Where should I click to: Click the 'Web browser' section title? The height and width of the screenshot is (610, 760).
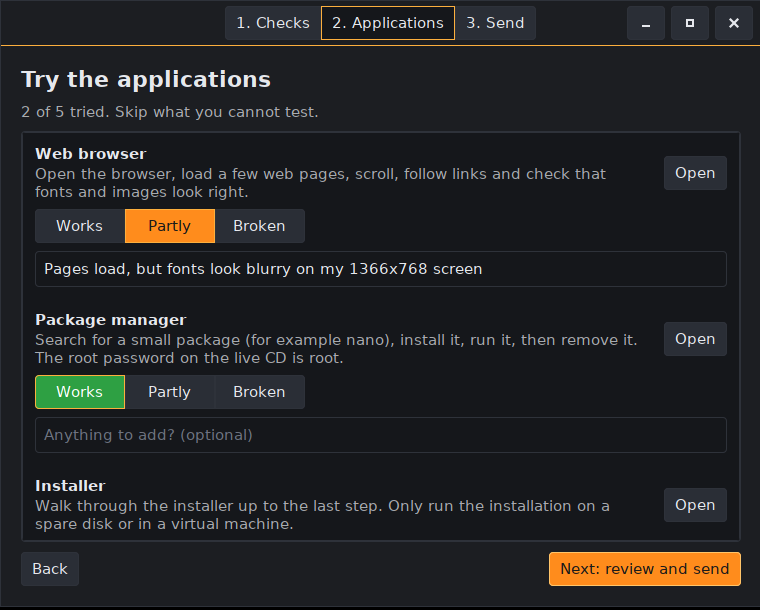91,154
